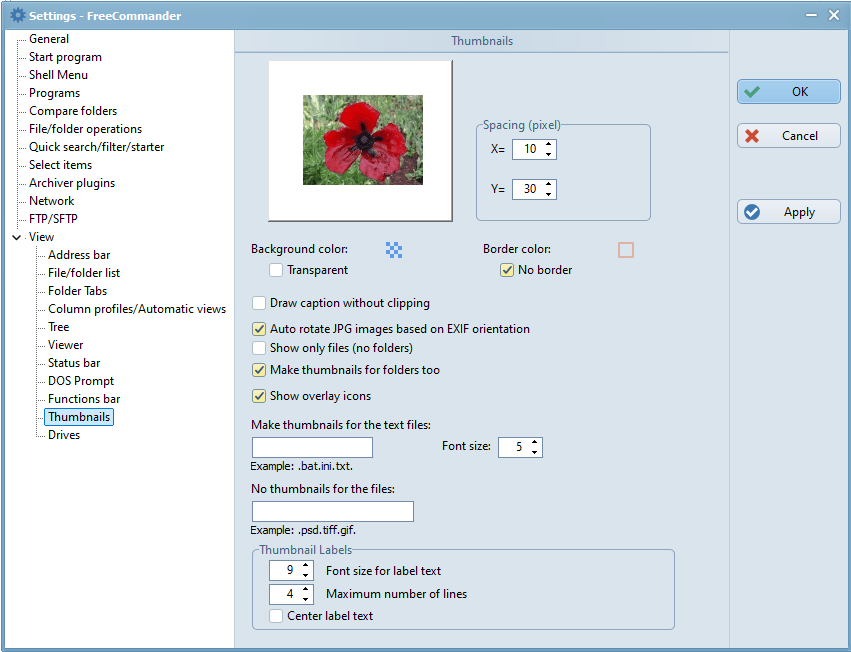Enable the Transparent background checkbox
Viewport: 851px width, 652px height.
coord(276,270)
